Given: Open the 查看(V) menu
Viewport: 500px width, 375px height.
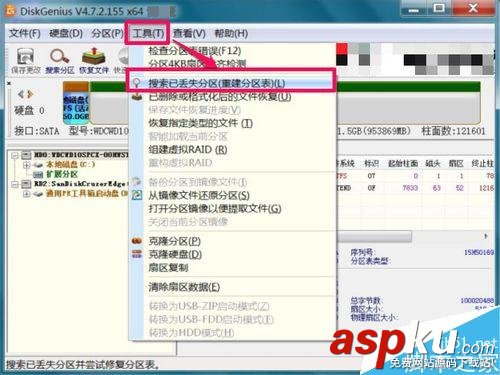Looking at the screenshot, I should coord(189,33).
